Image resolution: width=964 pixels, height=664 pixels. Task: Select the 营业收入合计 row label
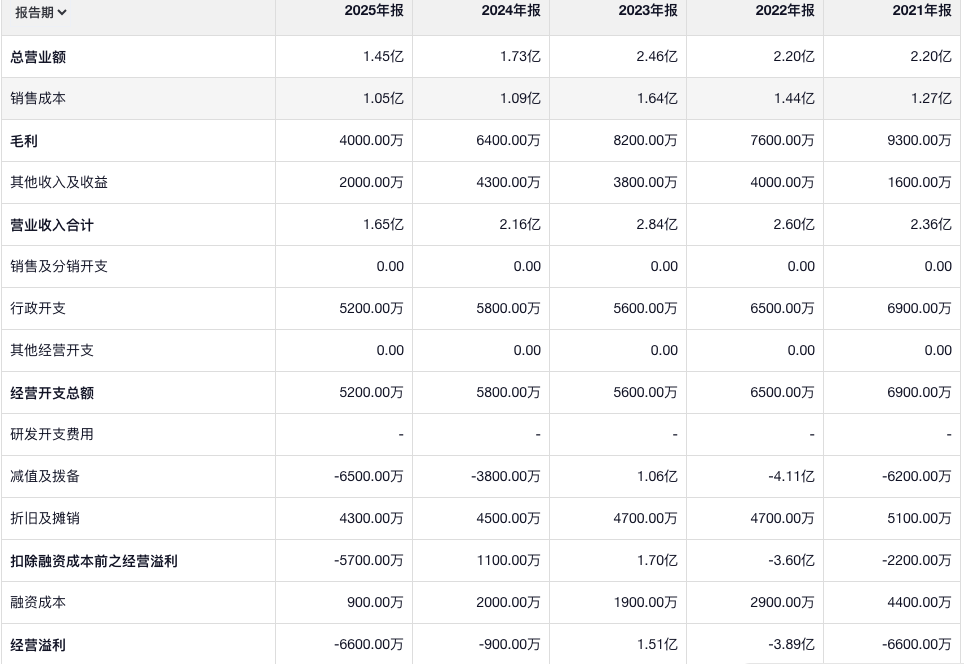[52, 225]
